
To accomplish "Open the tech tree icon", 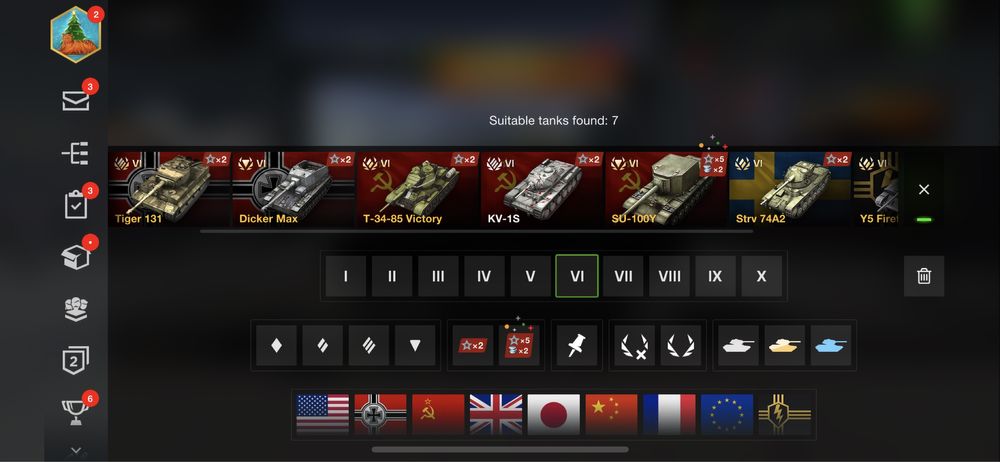I will [x=75, y=153].
